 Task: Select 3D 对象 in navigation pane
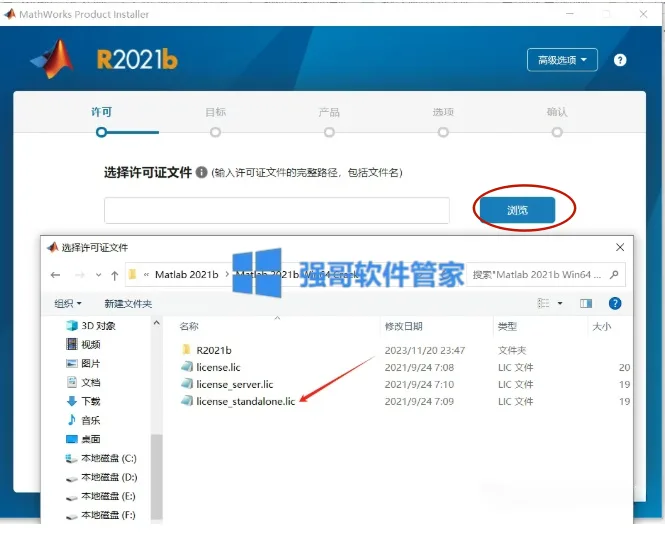91,326
